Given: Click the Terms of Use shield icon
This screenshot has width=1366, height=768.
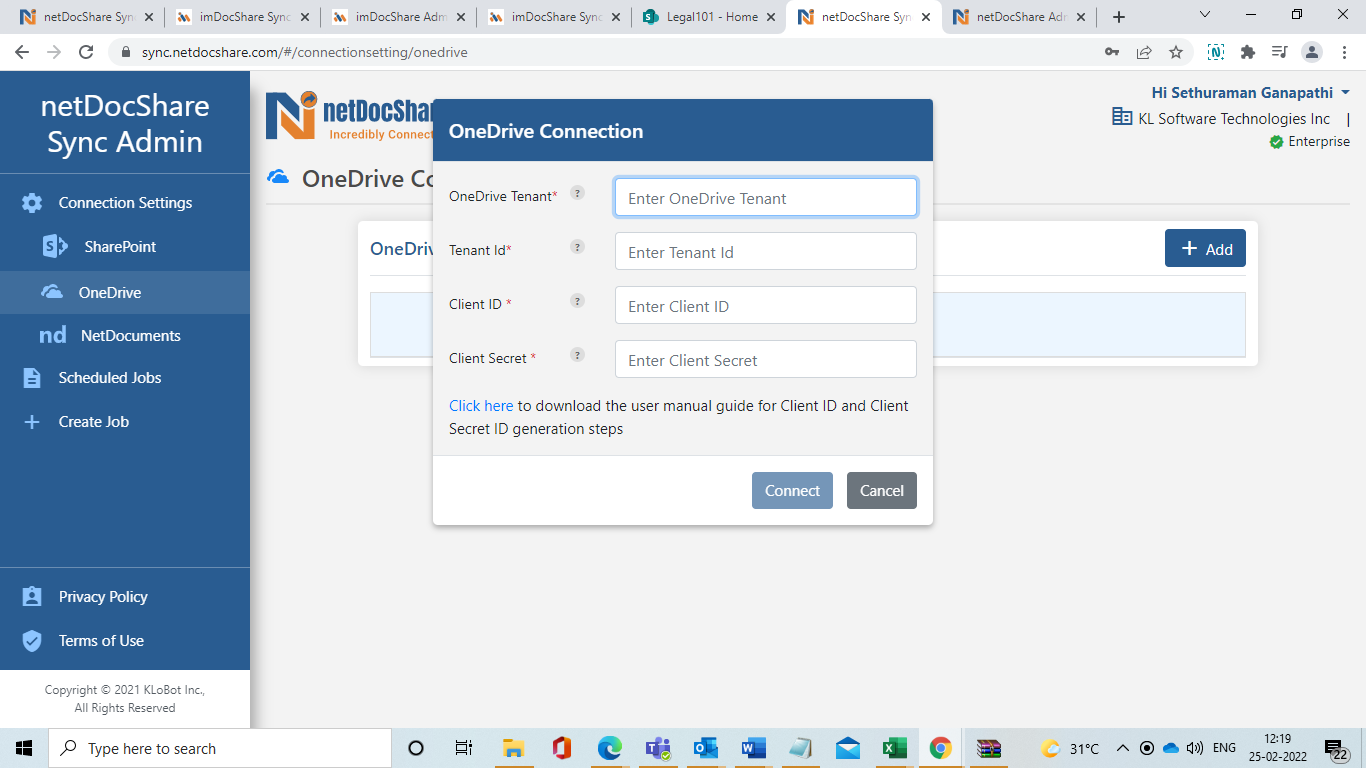Looking at the screenshot, I should click(x=32, y=641).
